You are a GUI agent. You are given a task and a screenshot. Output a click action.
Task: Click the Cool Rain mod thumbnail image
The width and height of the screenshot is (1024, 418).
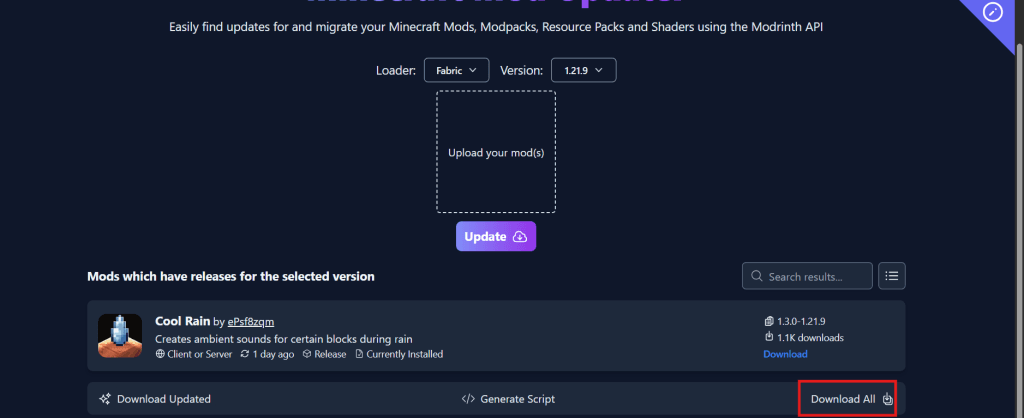(120, 335)
